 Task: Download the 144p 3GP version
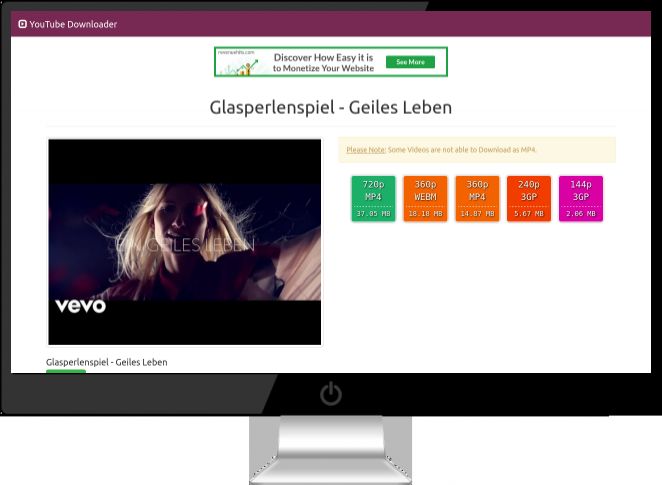pyautogui.click(x=581, y=198)
